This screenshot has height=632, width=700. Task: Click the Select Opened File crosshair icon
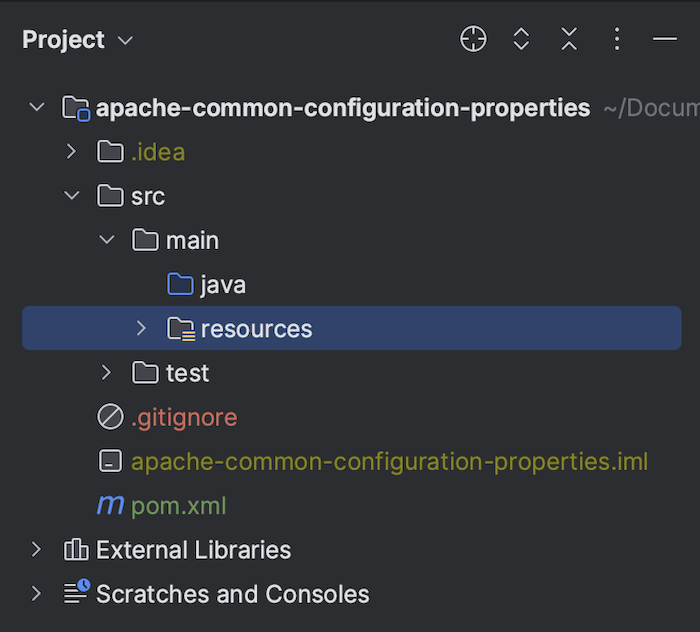click(473, 39)
